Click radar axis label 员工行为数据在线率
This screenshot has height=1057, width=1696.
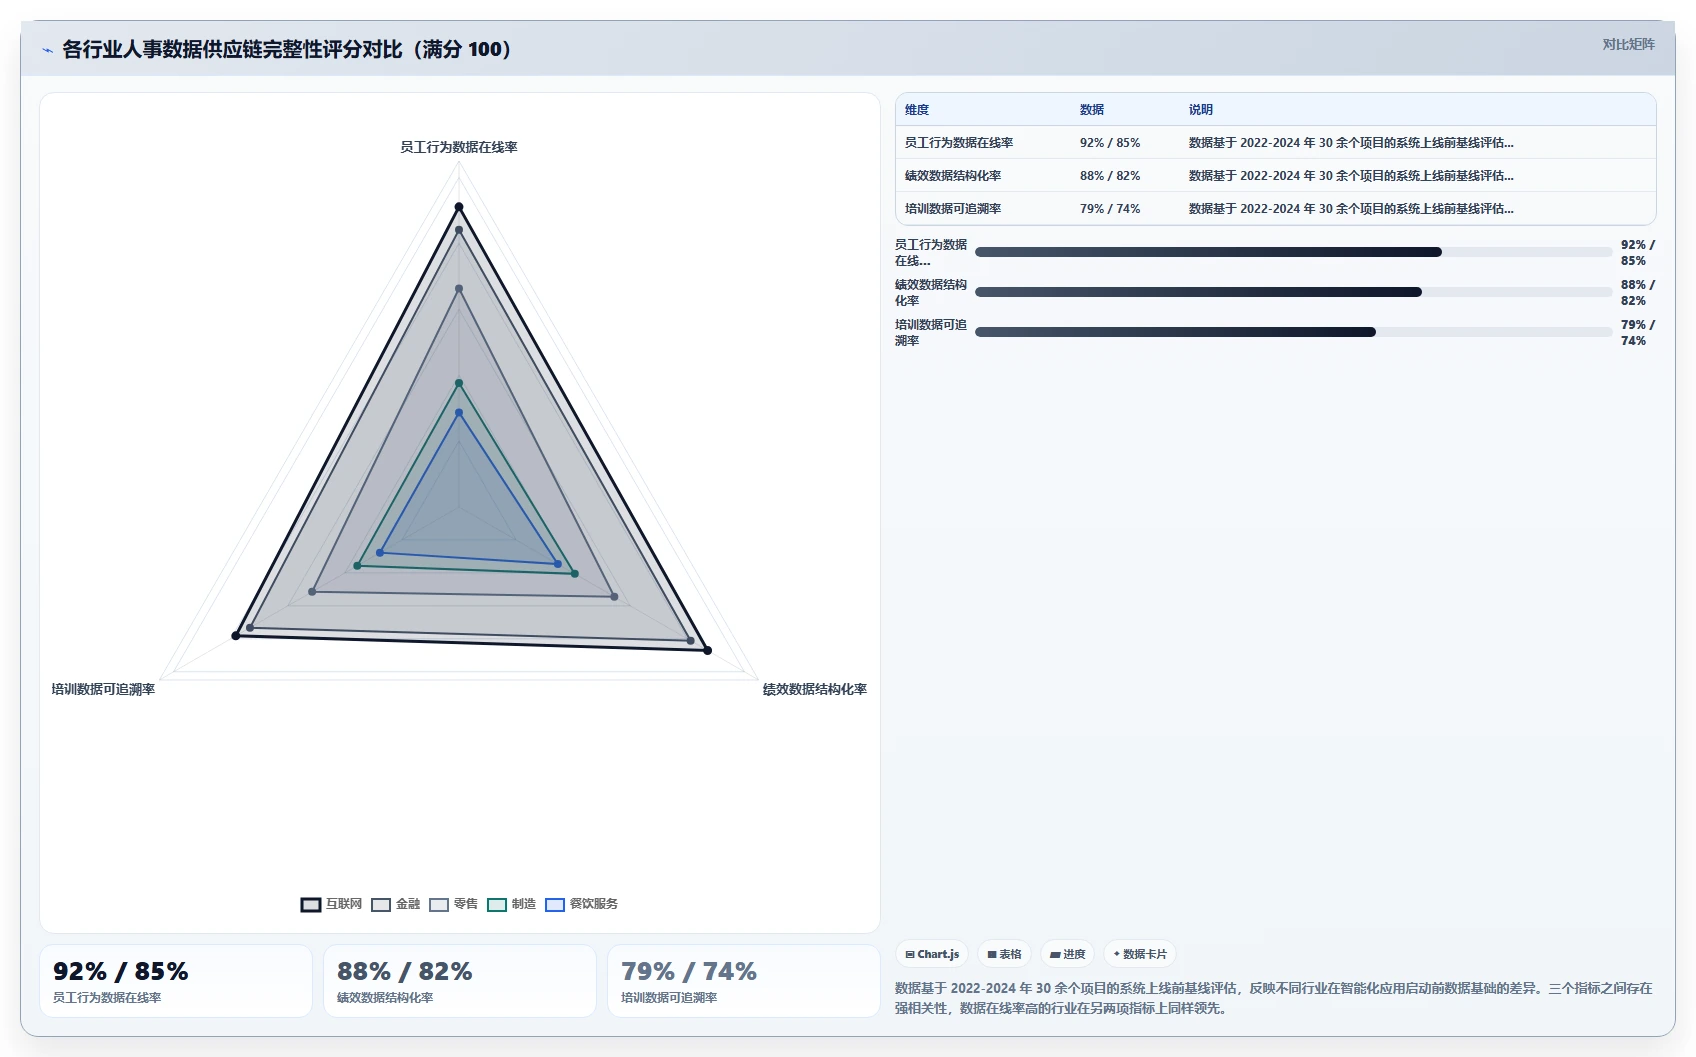pyautogui.click(x=459, y=147)
